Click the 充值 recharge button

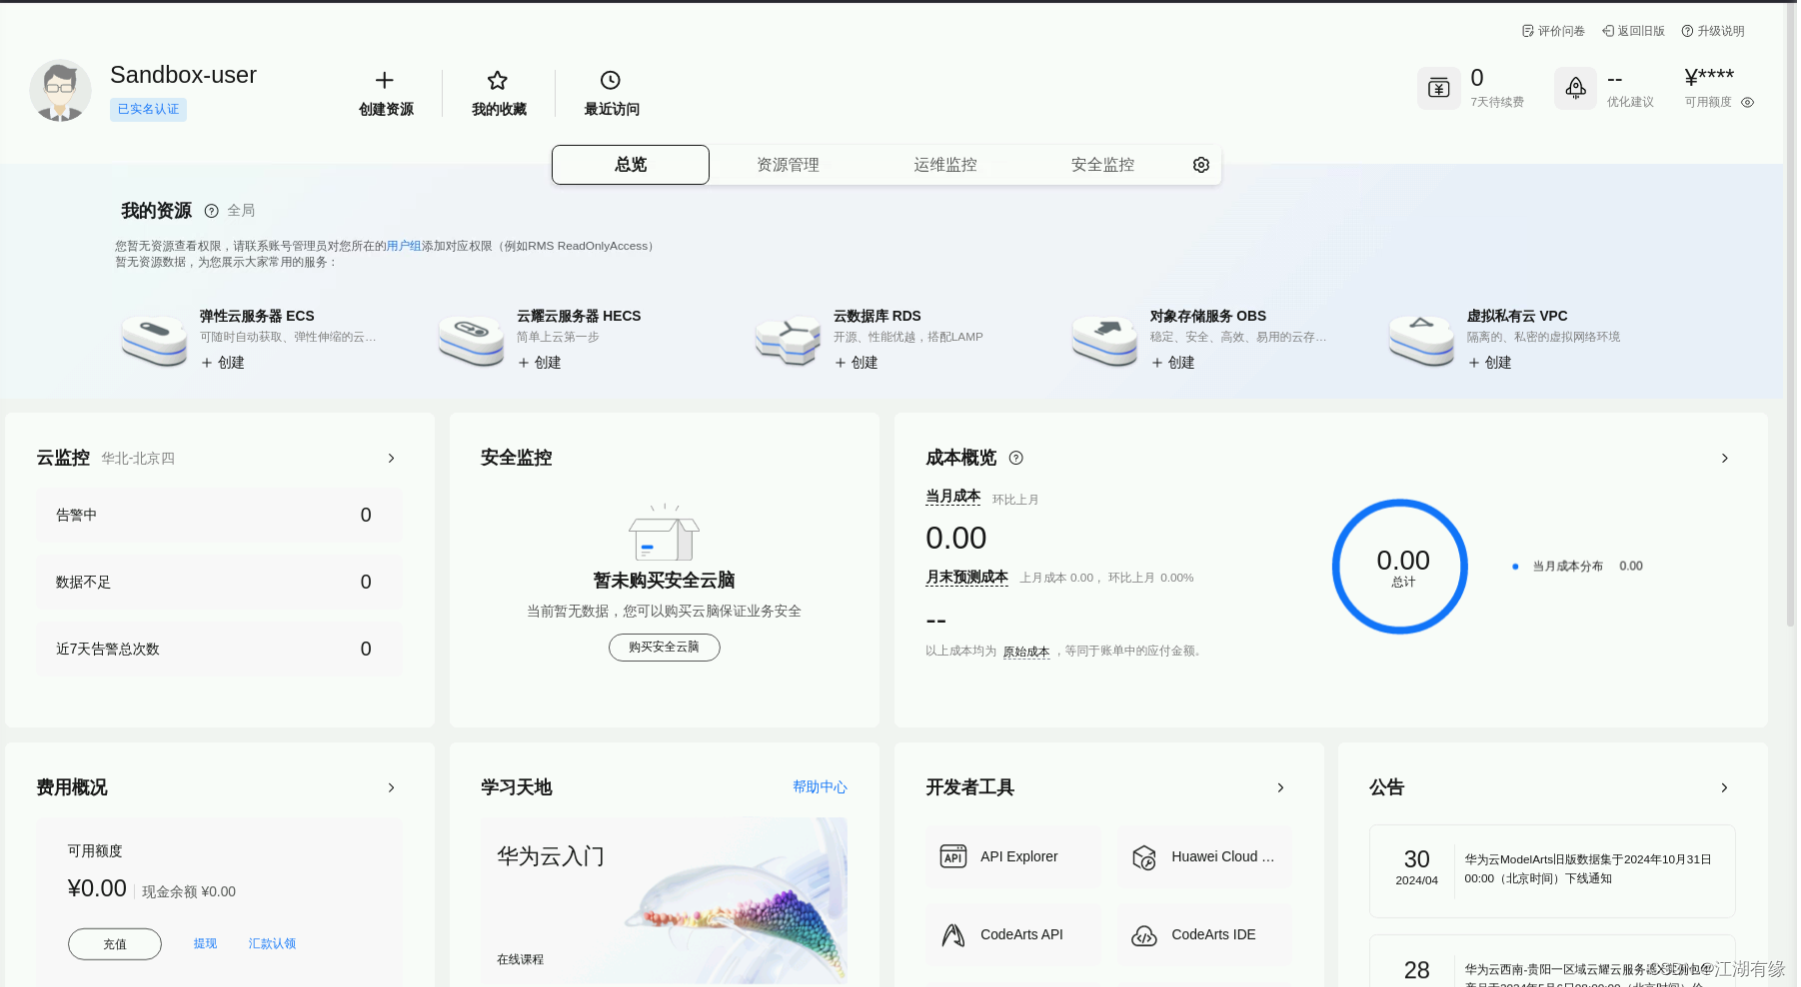click(114, 943)
